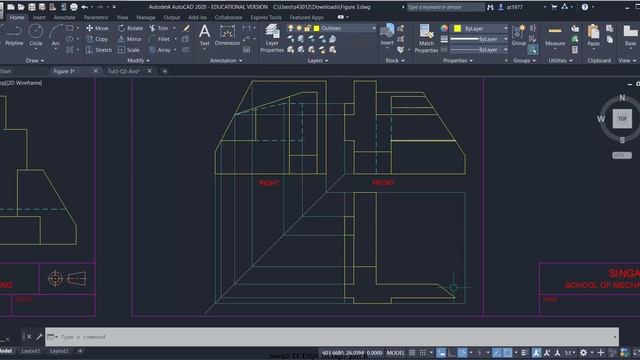The image size is (640, 360).
Task: Open the Layer Properties manager
Action: pos(272,38)
